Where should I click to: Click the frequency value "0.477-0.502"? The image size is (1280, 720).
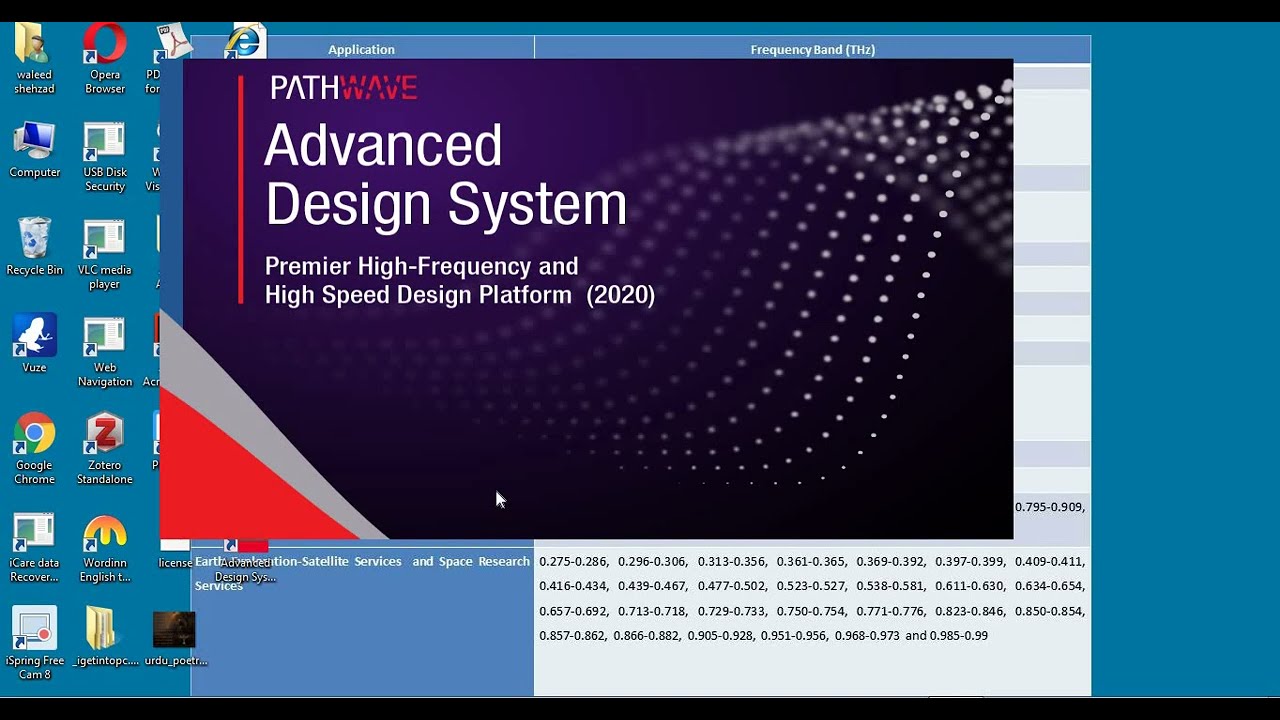tap(732, 586)
